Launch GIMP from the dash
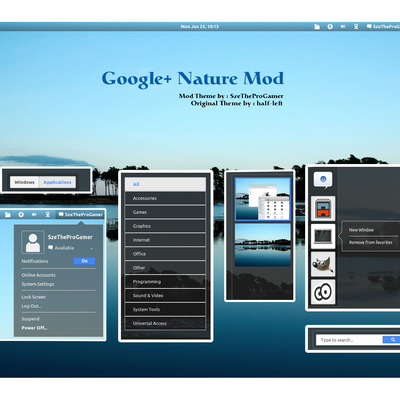Viewport: 400px width, 400px height. (323, 264)
